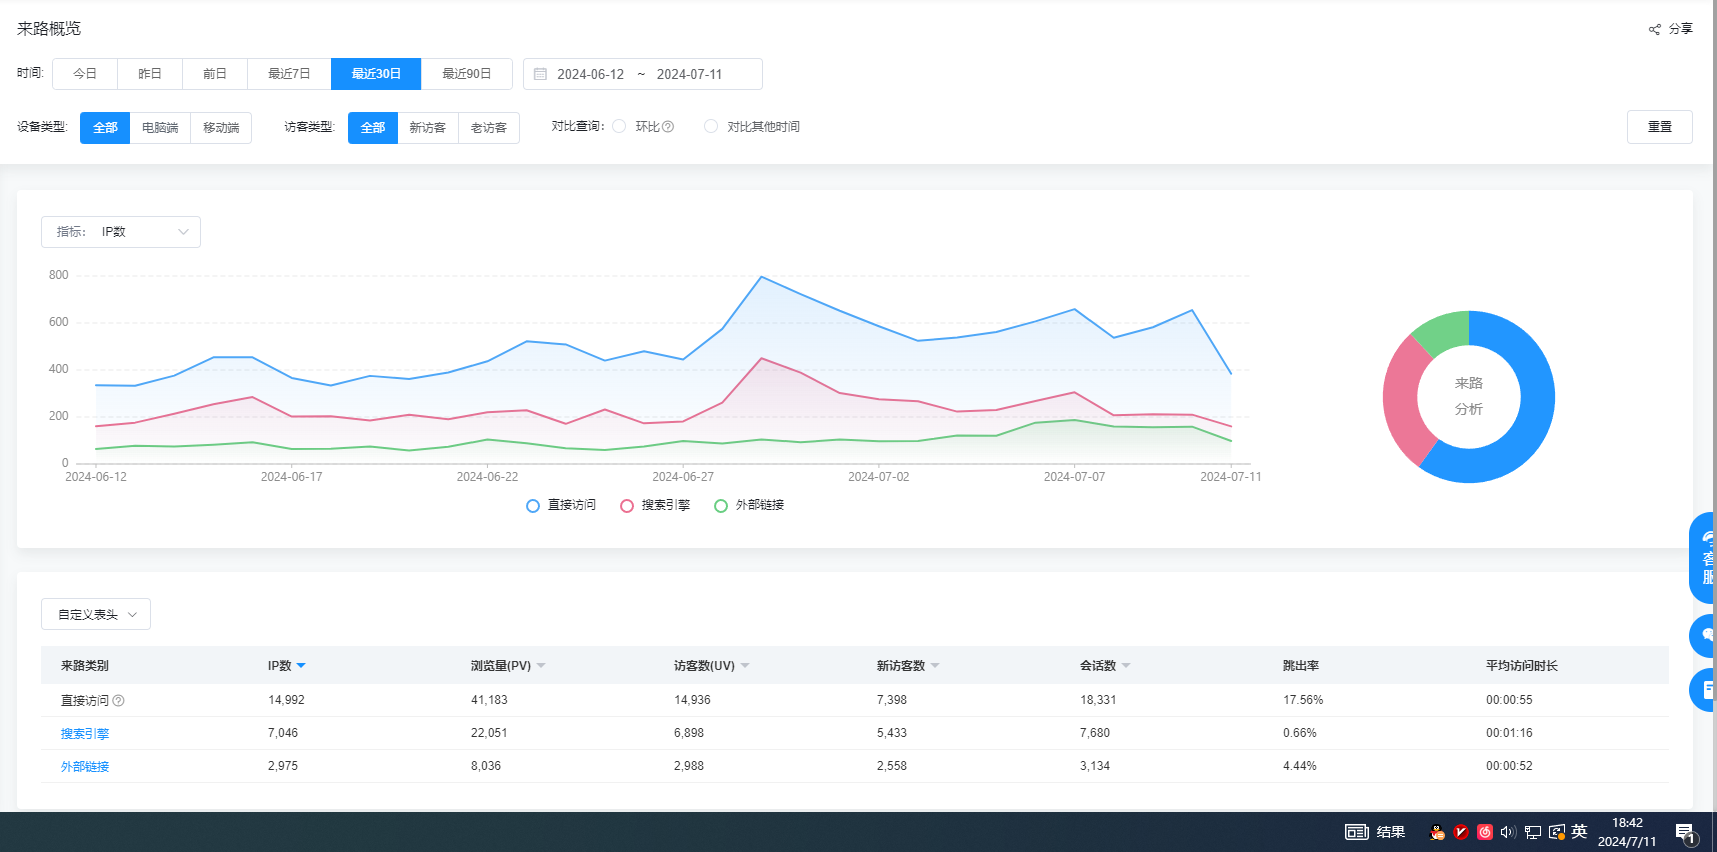Open the 外部链接 source link
The height and width of the screenshot is (852, 1717).
pyautogui.click(x=85, y=767)
